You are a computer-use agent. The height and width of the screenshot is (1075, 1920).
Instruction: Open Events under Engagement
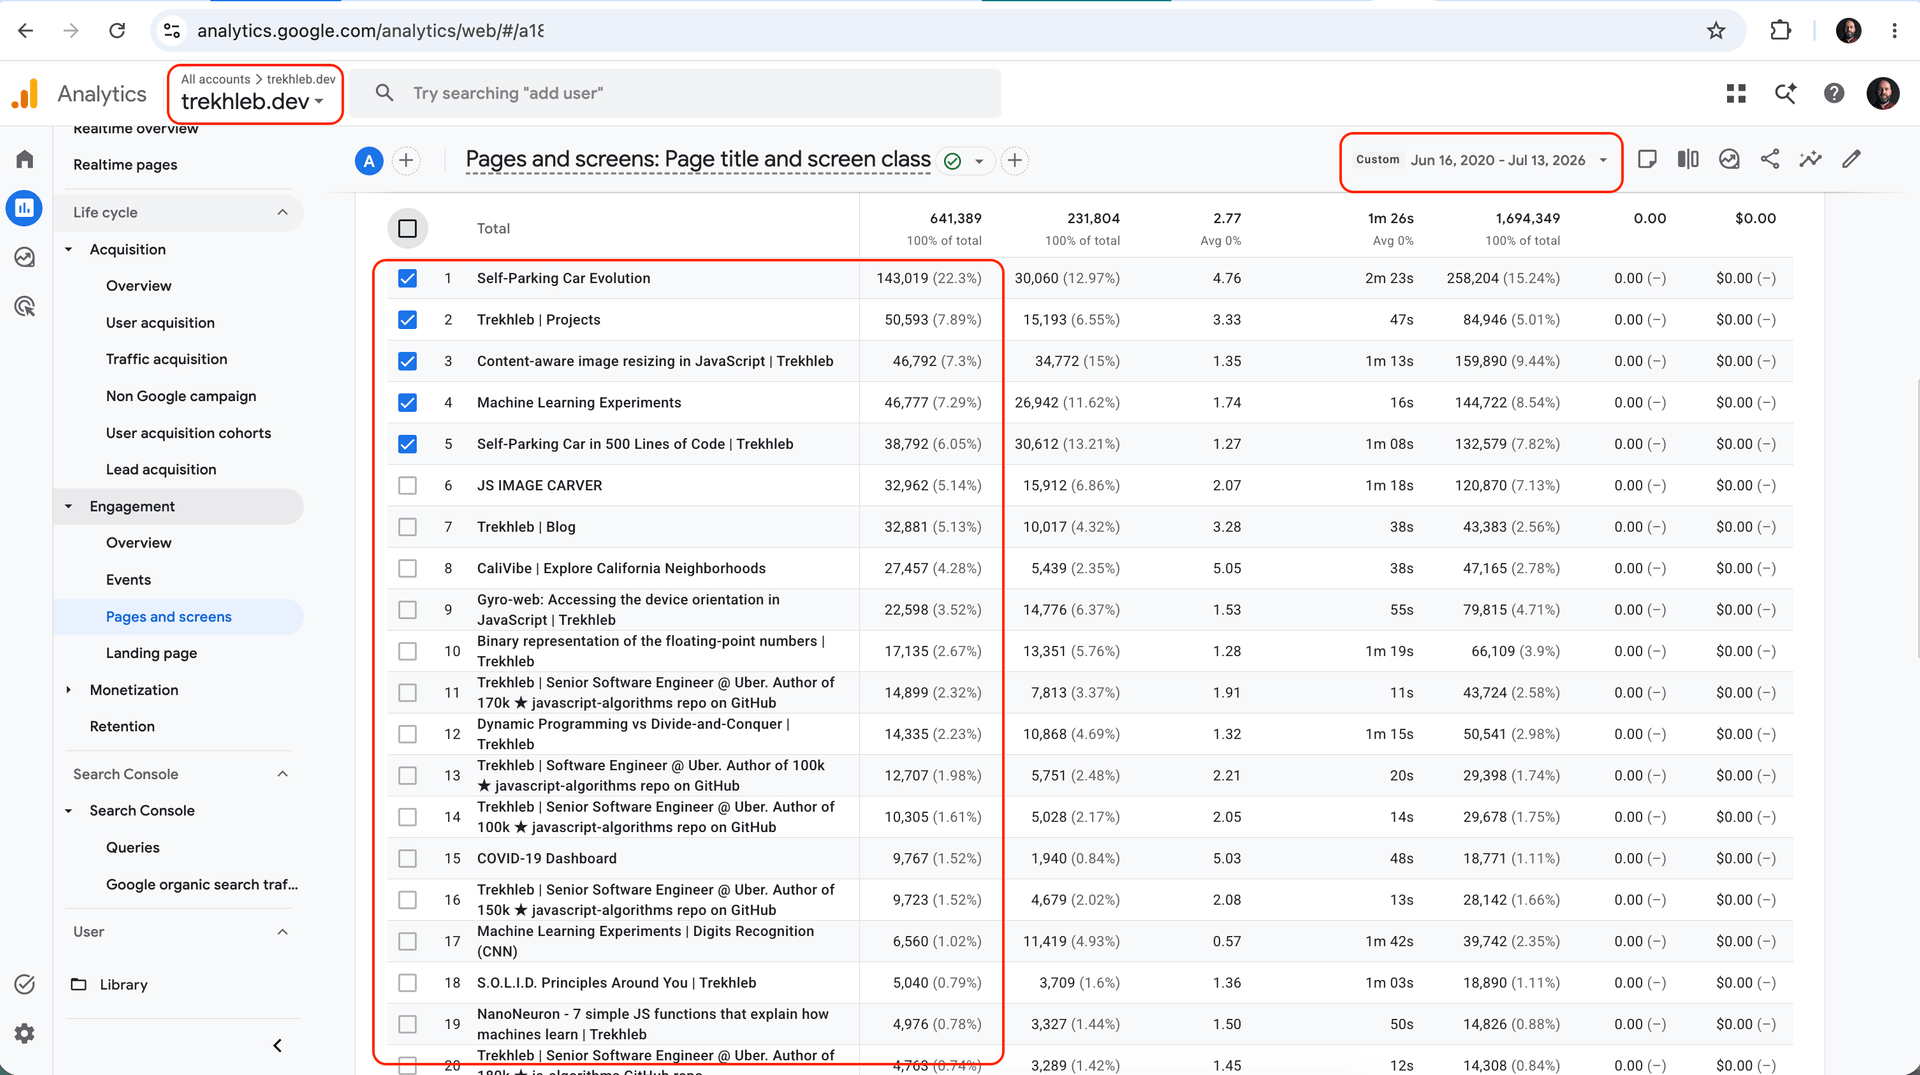click(128, 580)
